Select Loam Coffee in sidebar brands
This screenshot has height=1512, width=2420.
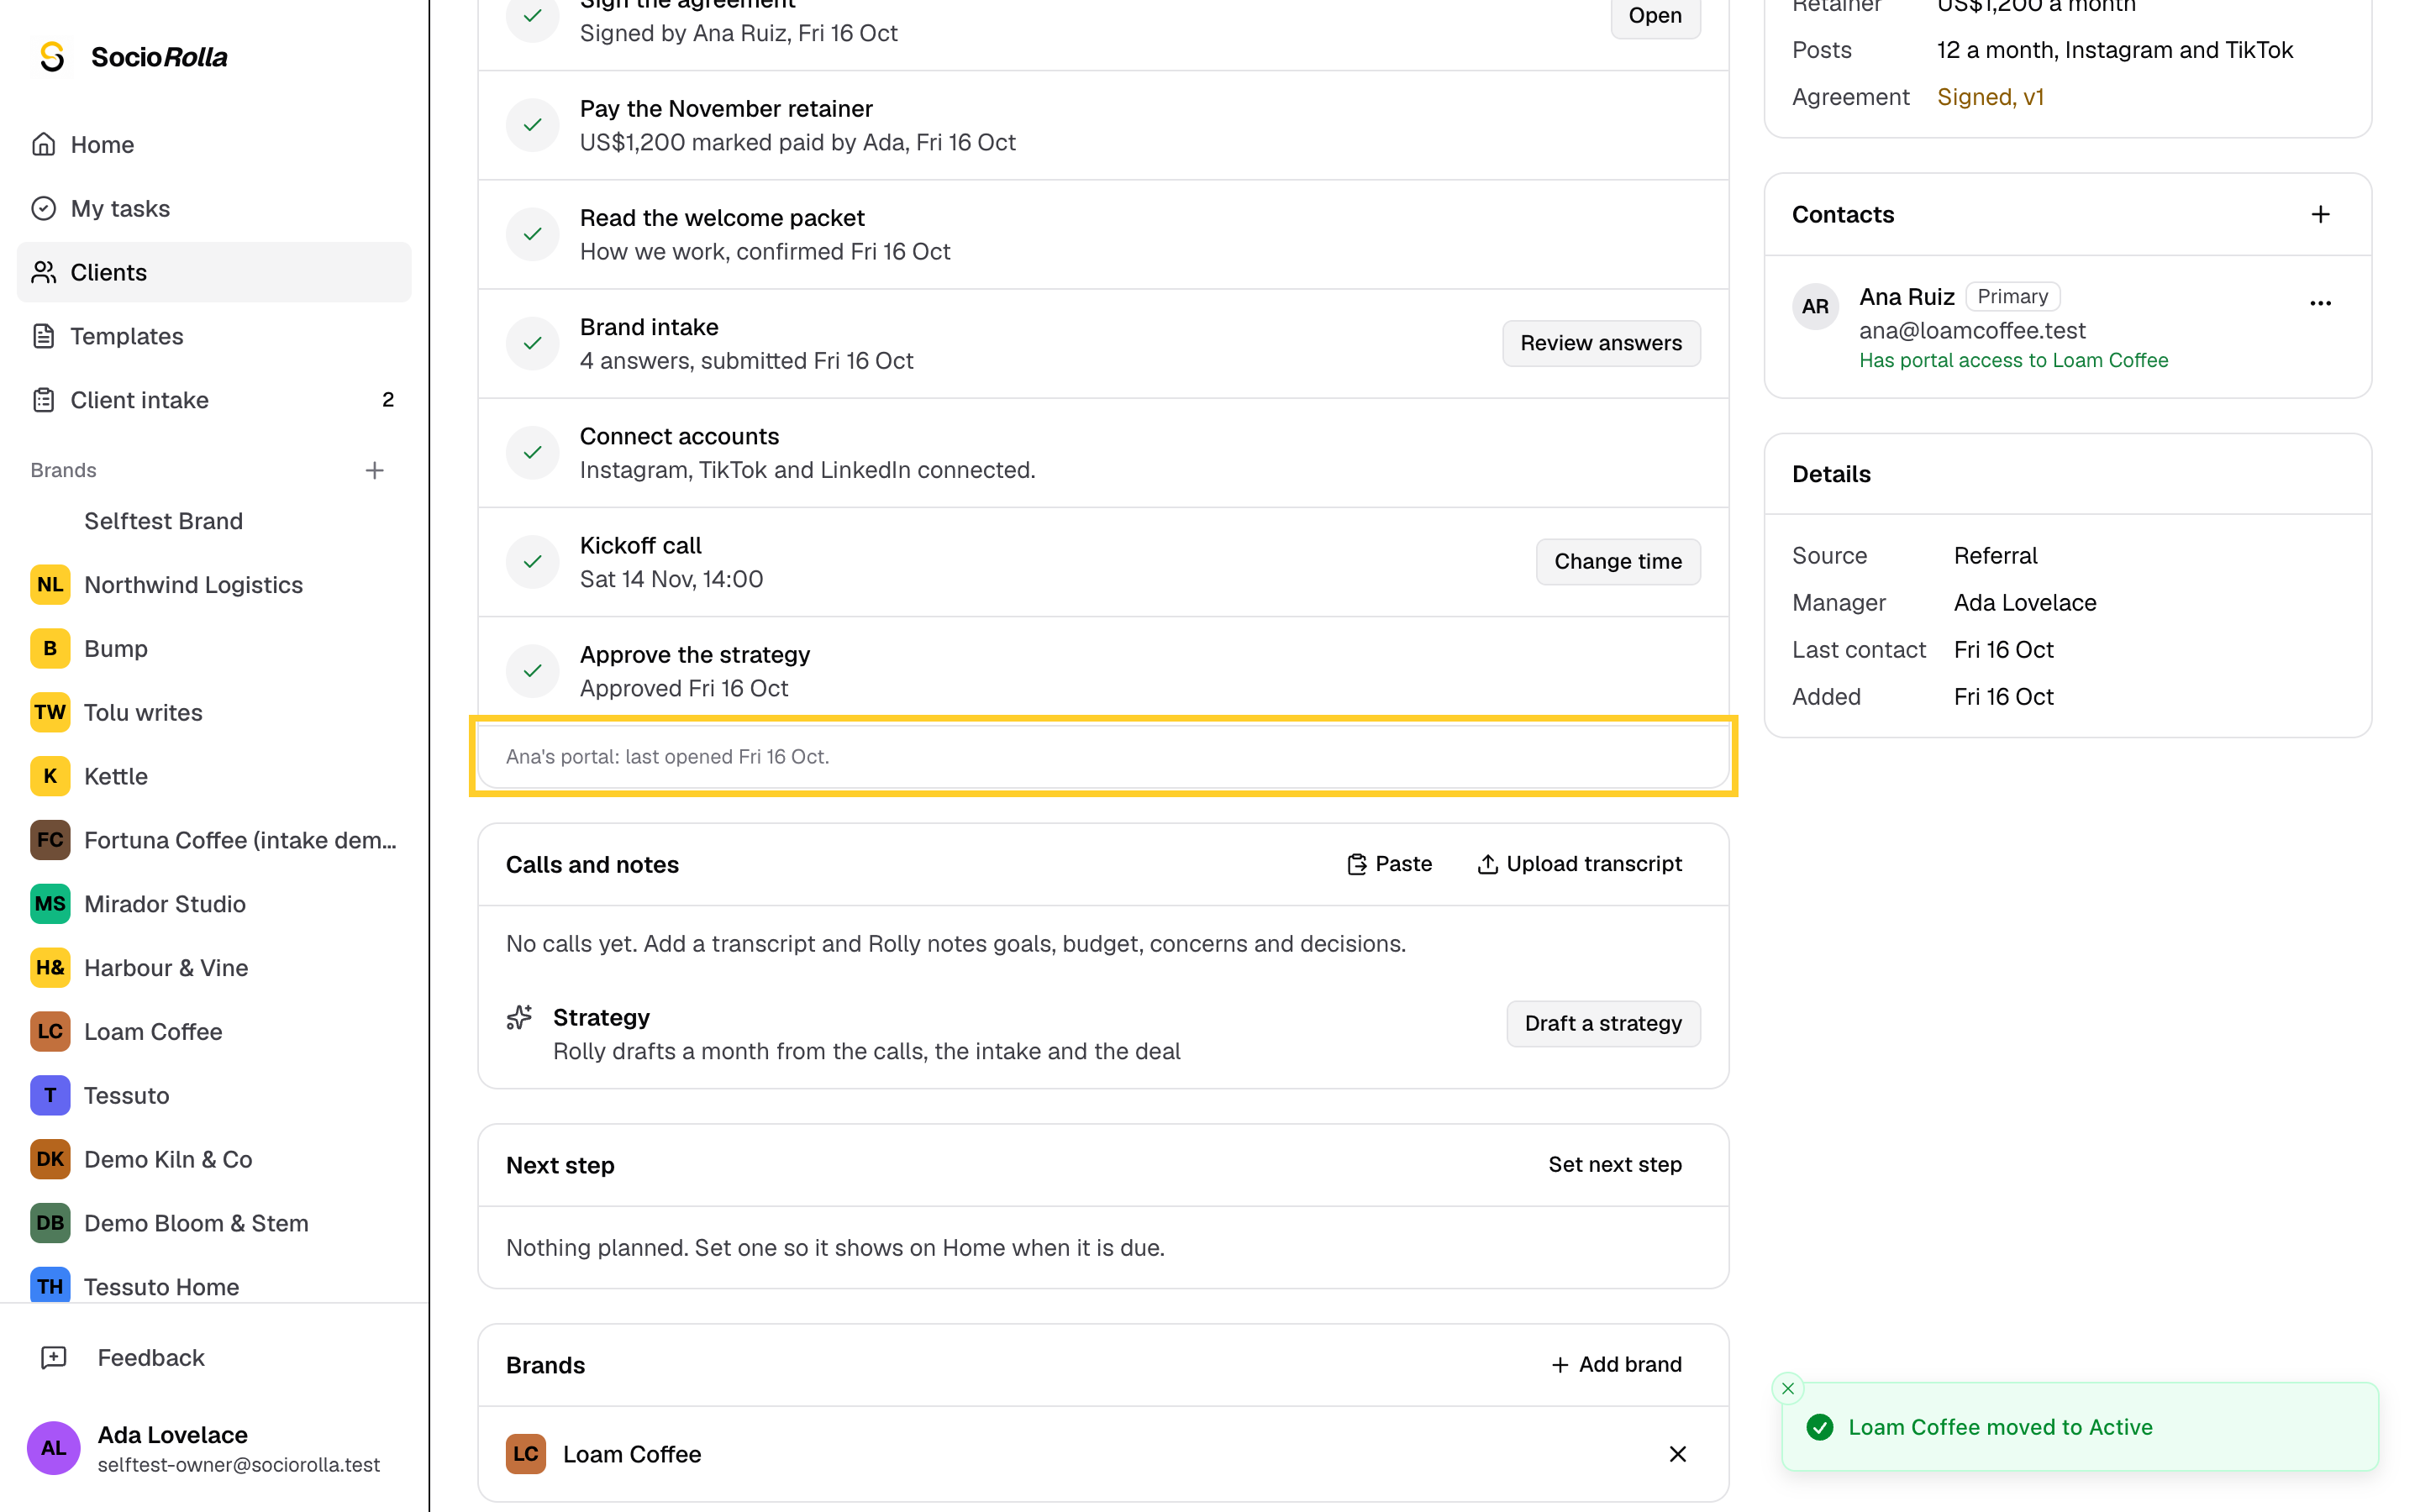213,1032
